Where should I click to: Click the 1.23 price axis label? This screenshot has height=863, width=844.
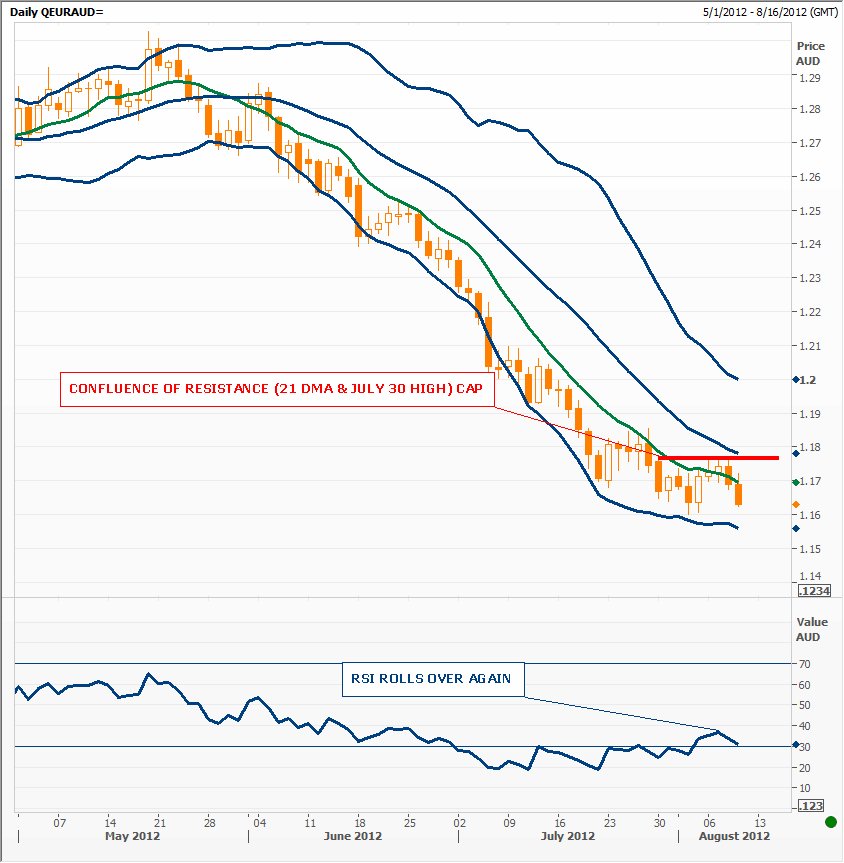coord(810,278)
